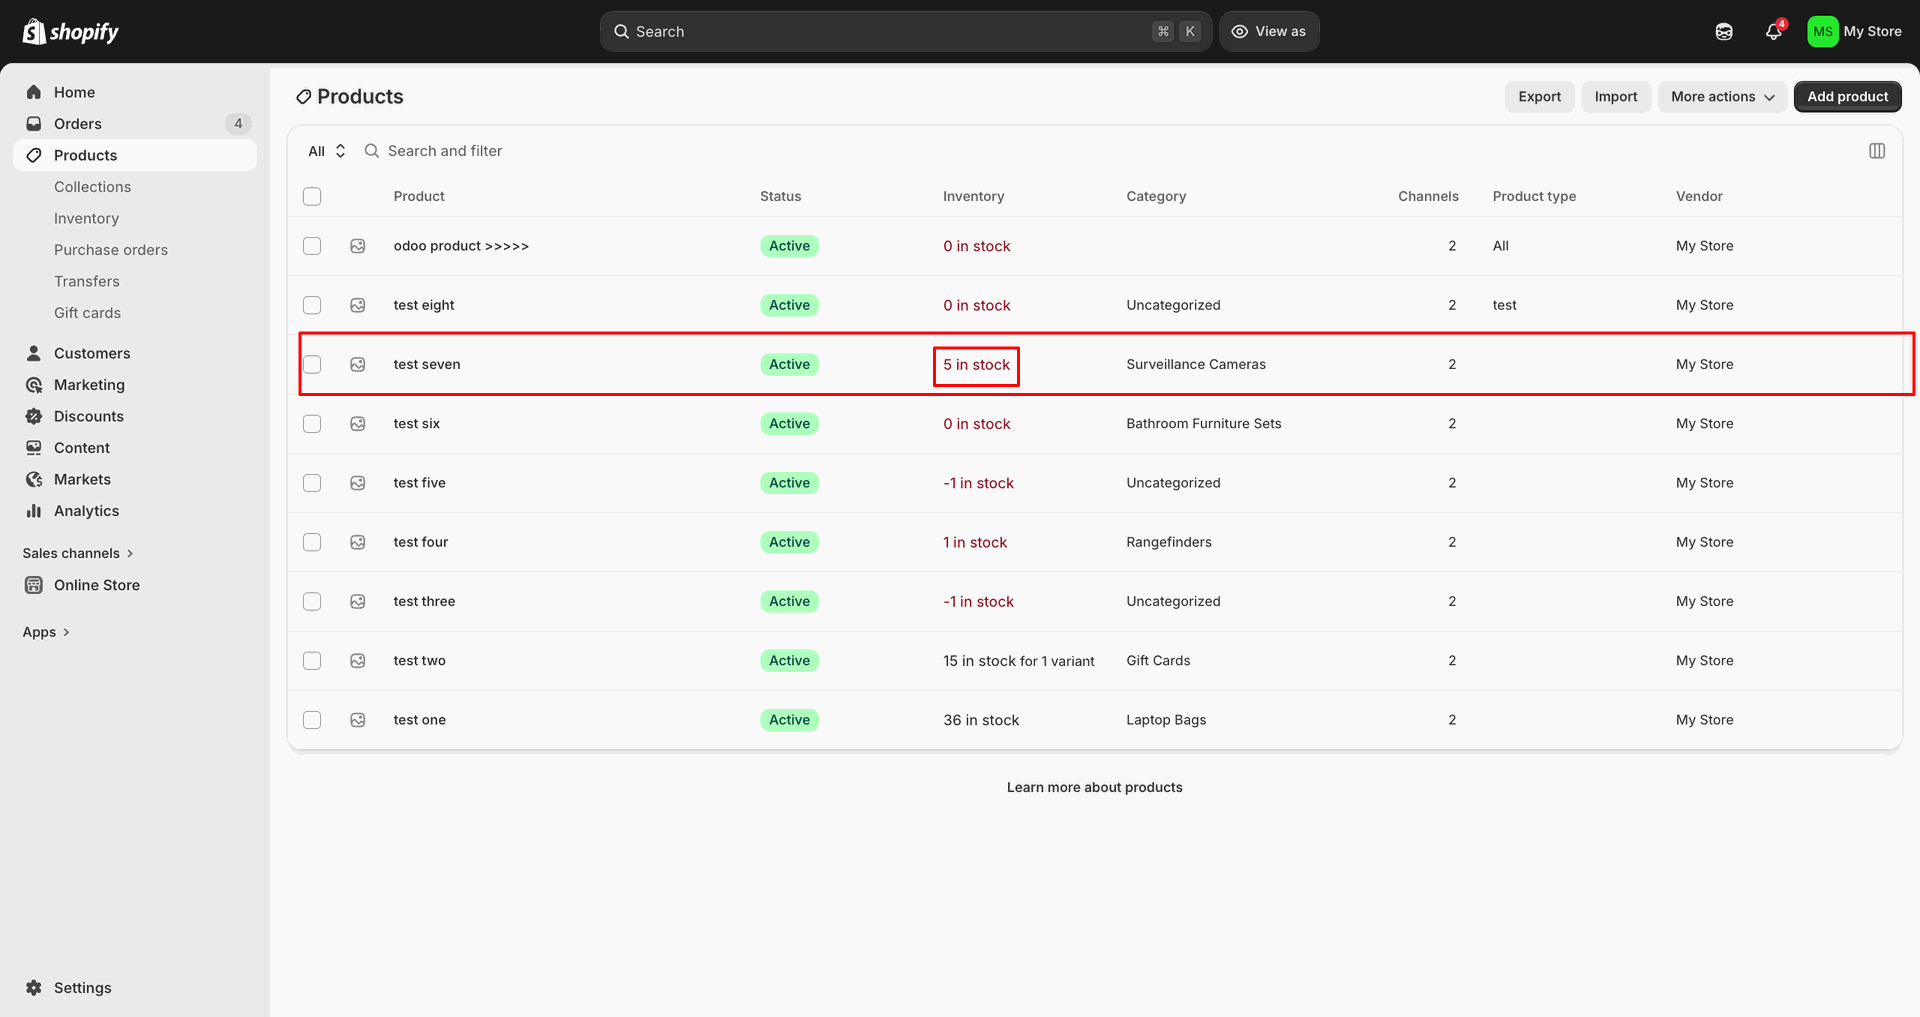This screenshot has width=1920, height=1017.
Task: Select the test four row checkbox
Action: click(312, 542)
